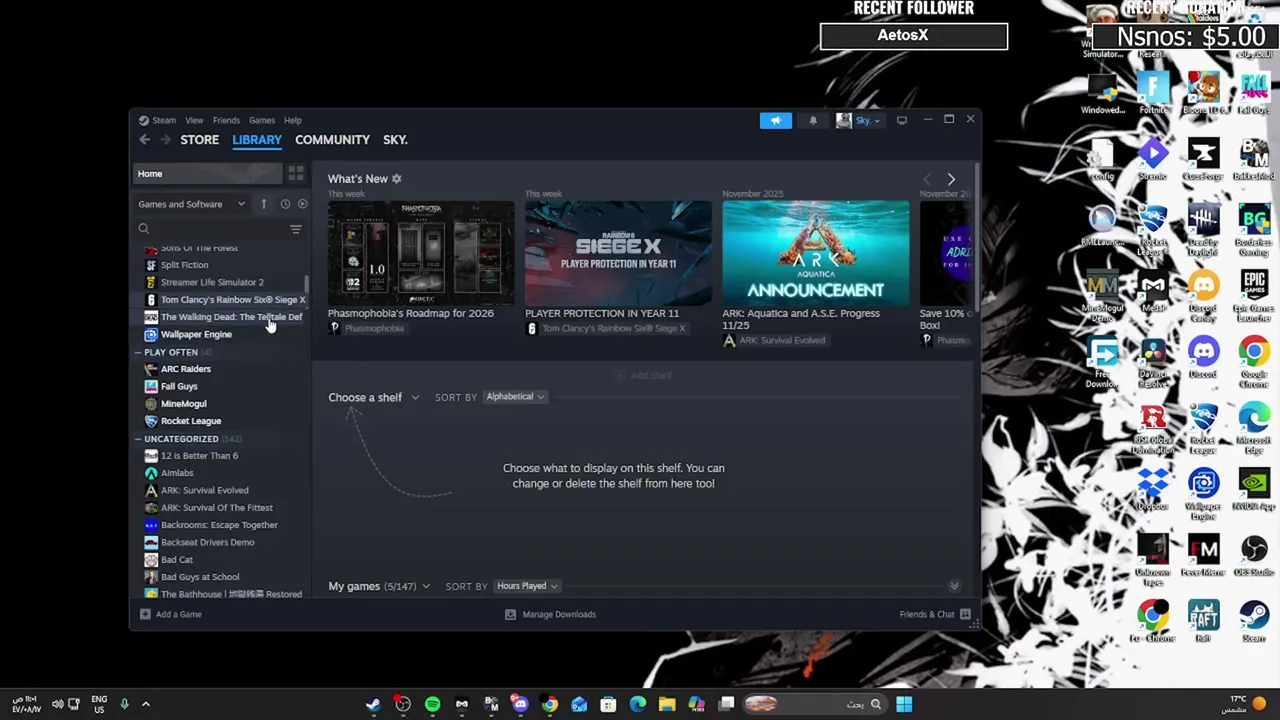Open Windows Start button
Viewport: 1280px width, 720px height.
(904, 705)
